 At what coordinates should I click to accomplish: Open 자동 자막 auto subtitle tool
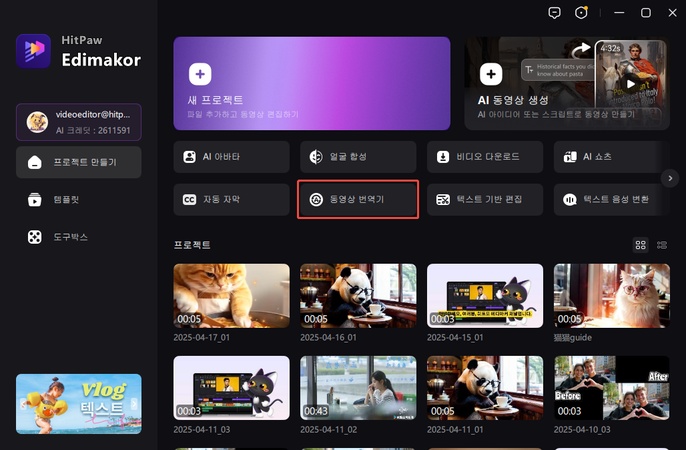click(x=230, y=199)
